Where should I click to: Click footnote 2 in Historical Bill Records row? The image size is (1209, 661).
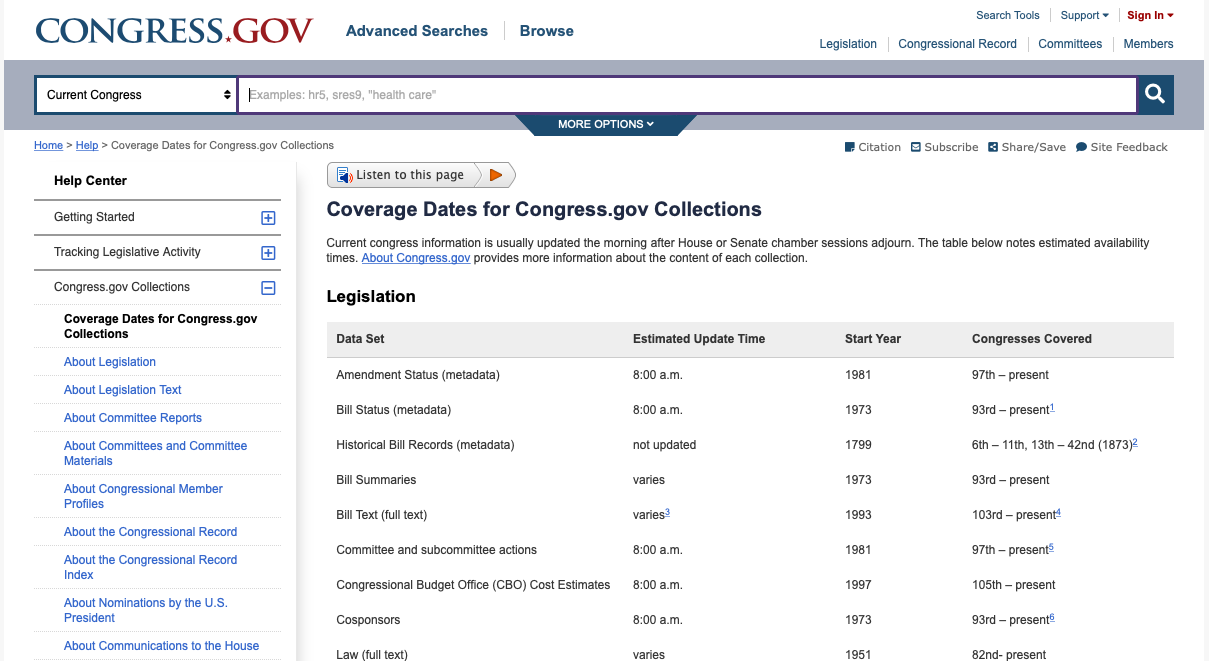click(1135, 443)
